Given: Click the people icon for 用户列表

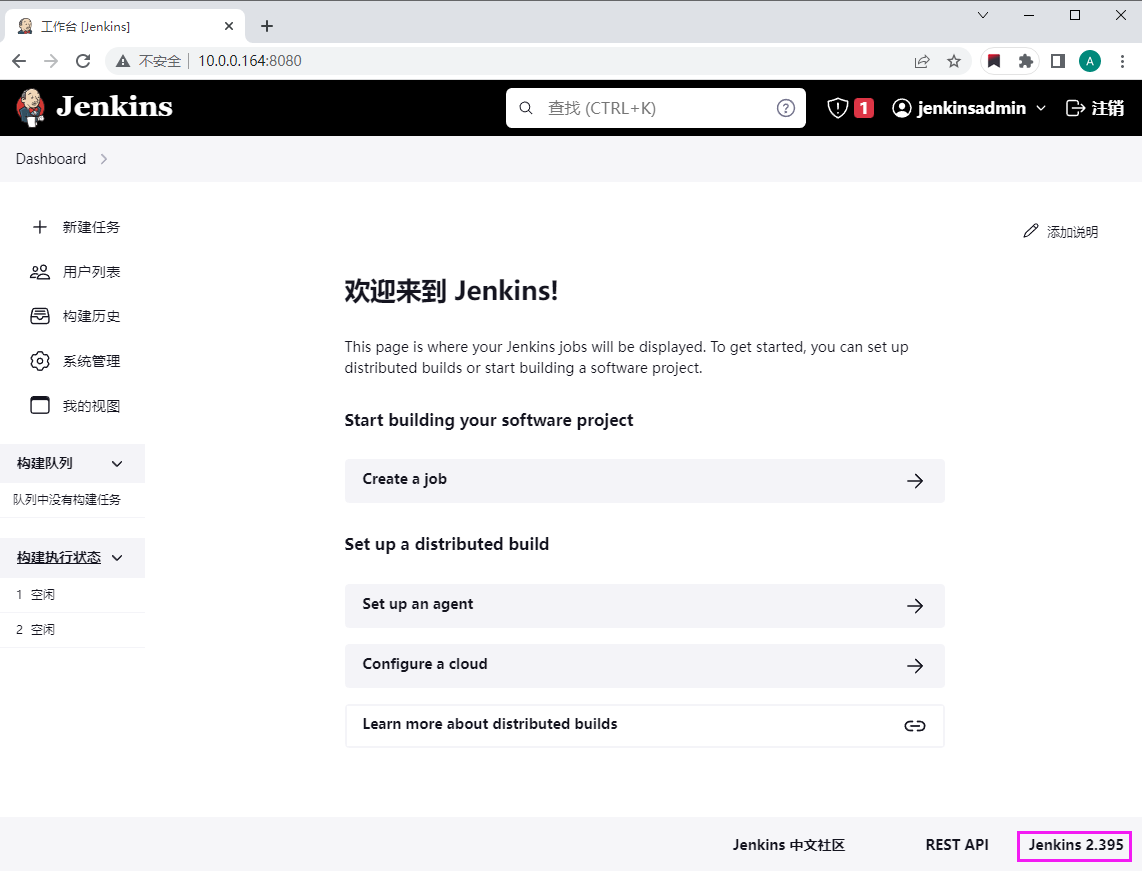Looking at the screenshot, I should click(40, 272).
